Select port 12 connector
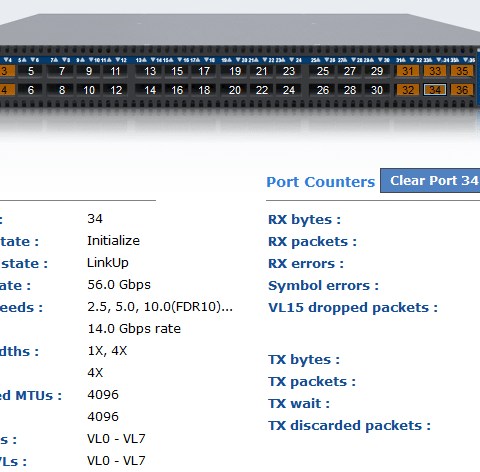Image resolution: width=480 pixels, height=472 pixels. pyautogui.click(x=115, y=90)
